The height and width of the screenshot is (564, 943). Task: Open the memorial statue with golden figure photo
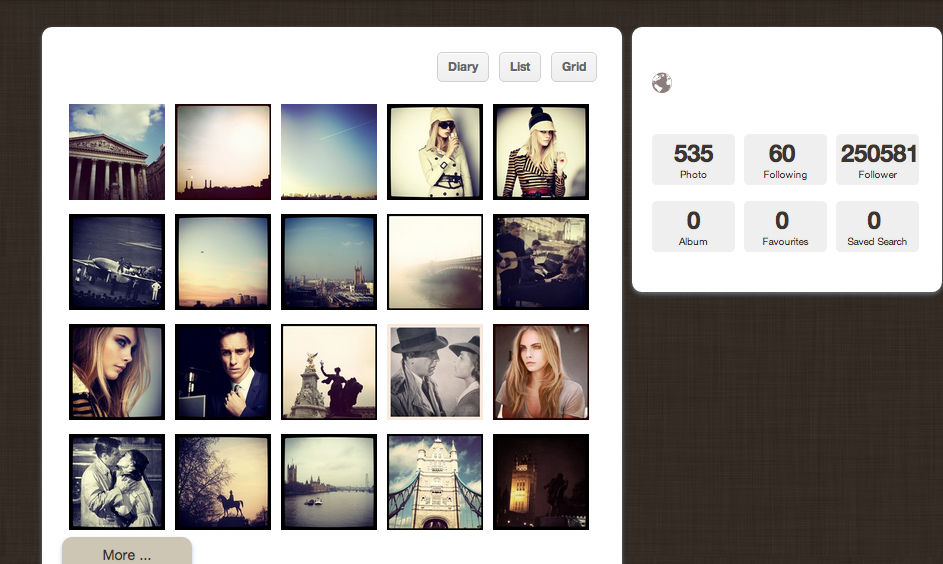329,372
